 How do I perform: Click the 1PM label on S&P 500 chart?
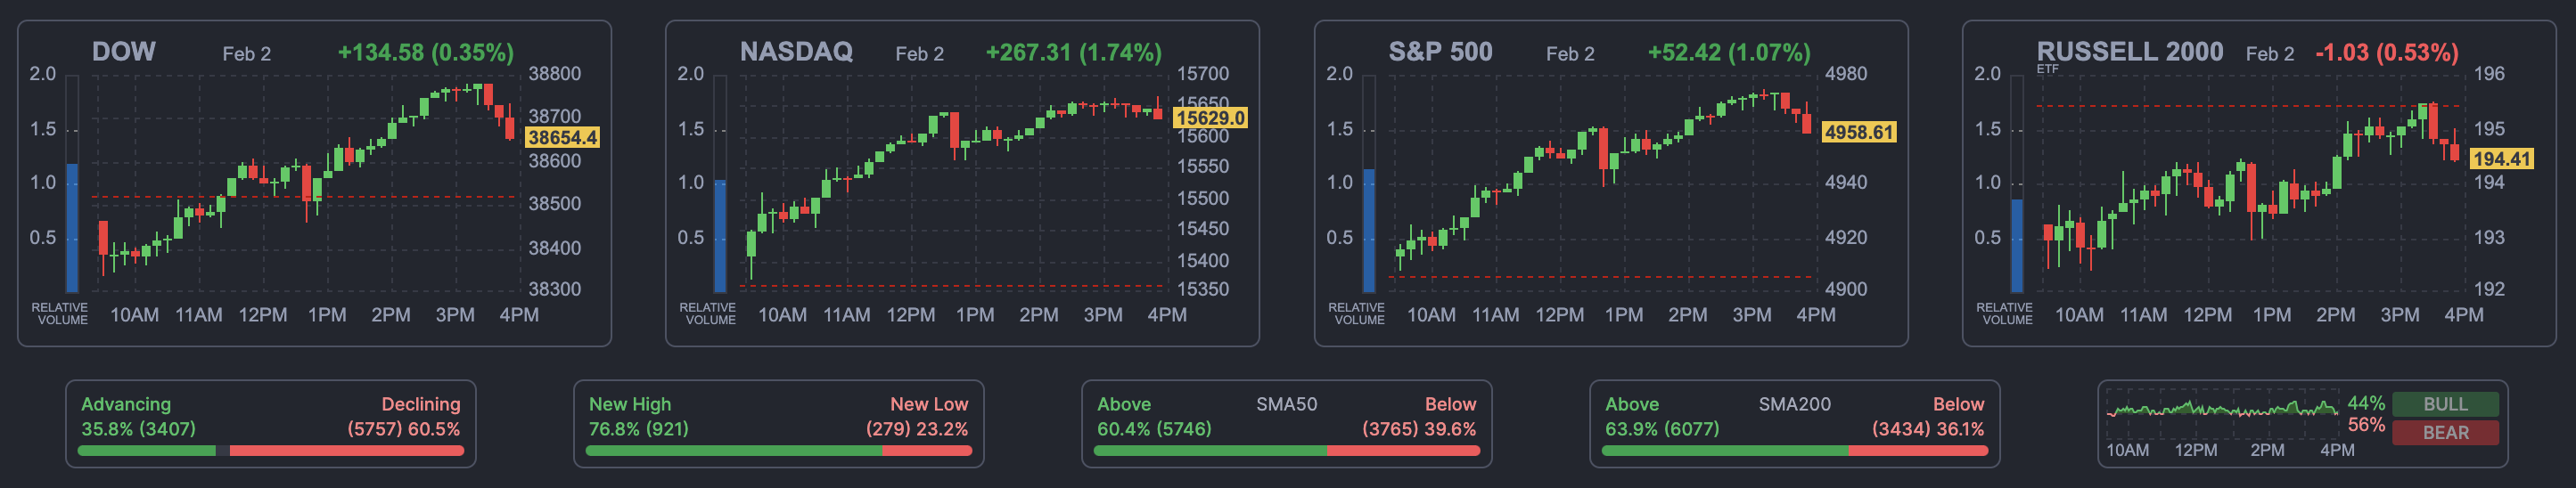tap(1623, 315)
